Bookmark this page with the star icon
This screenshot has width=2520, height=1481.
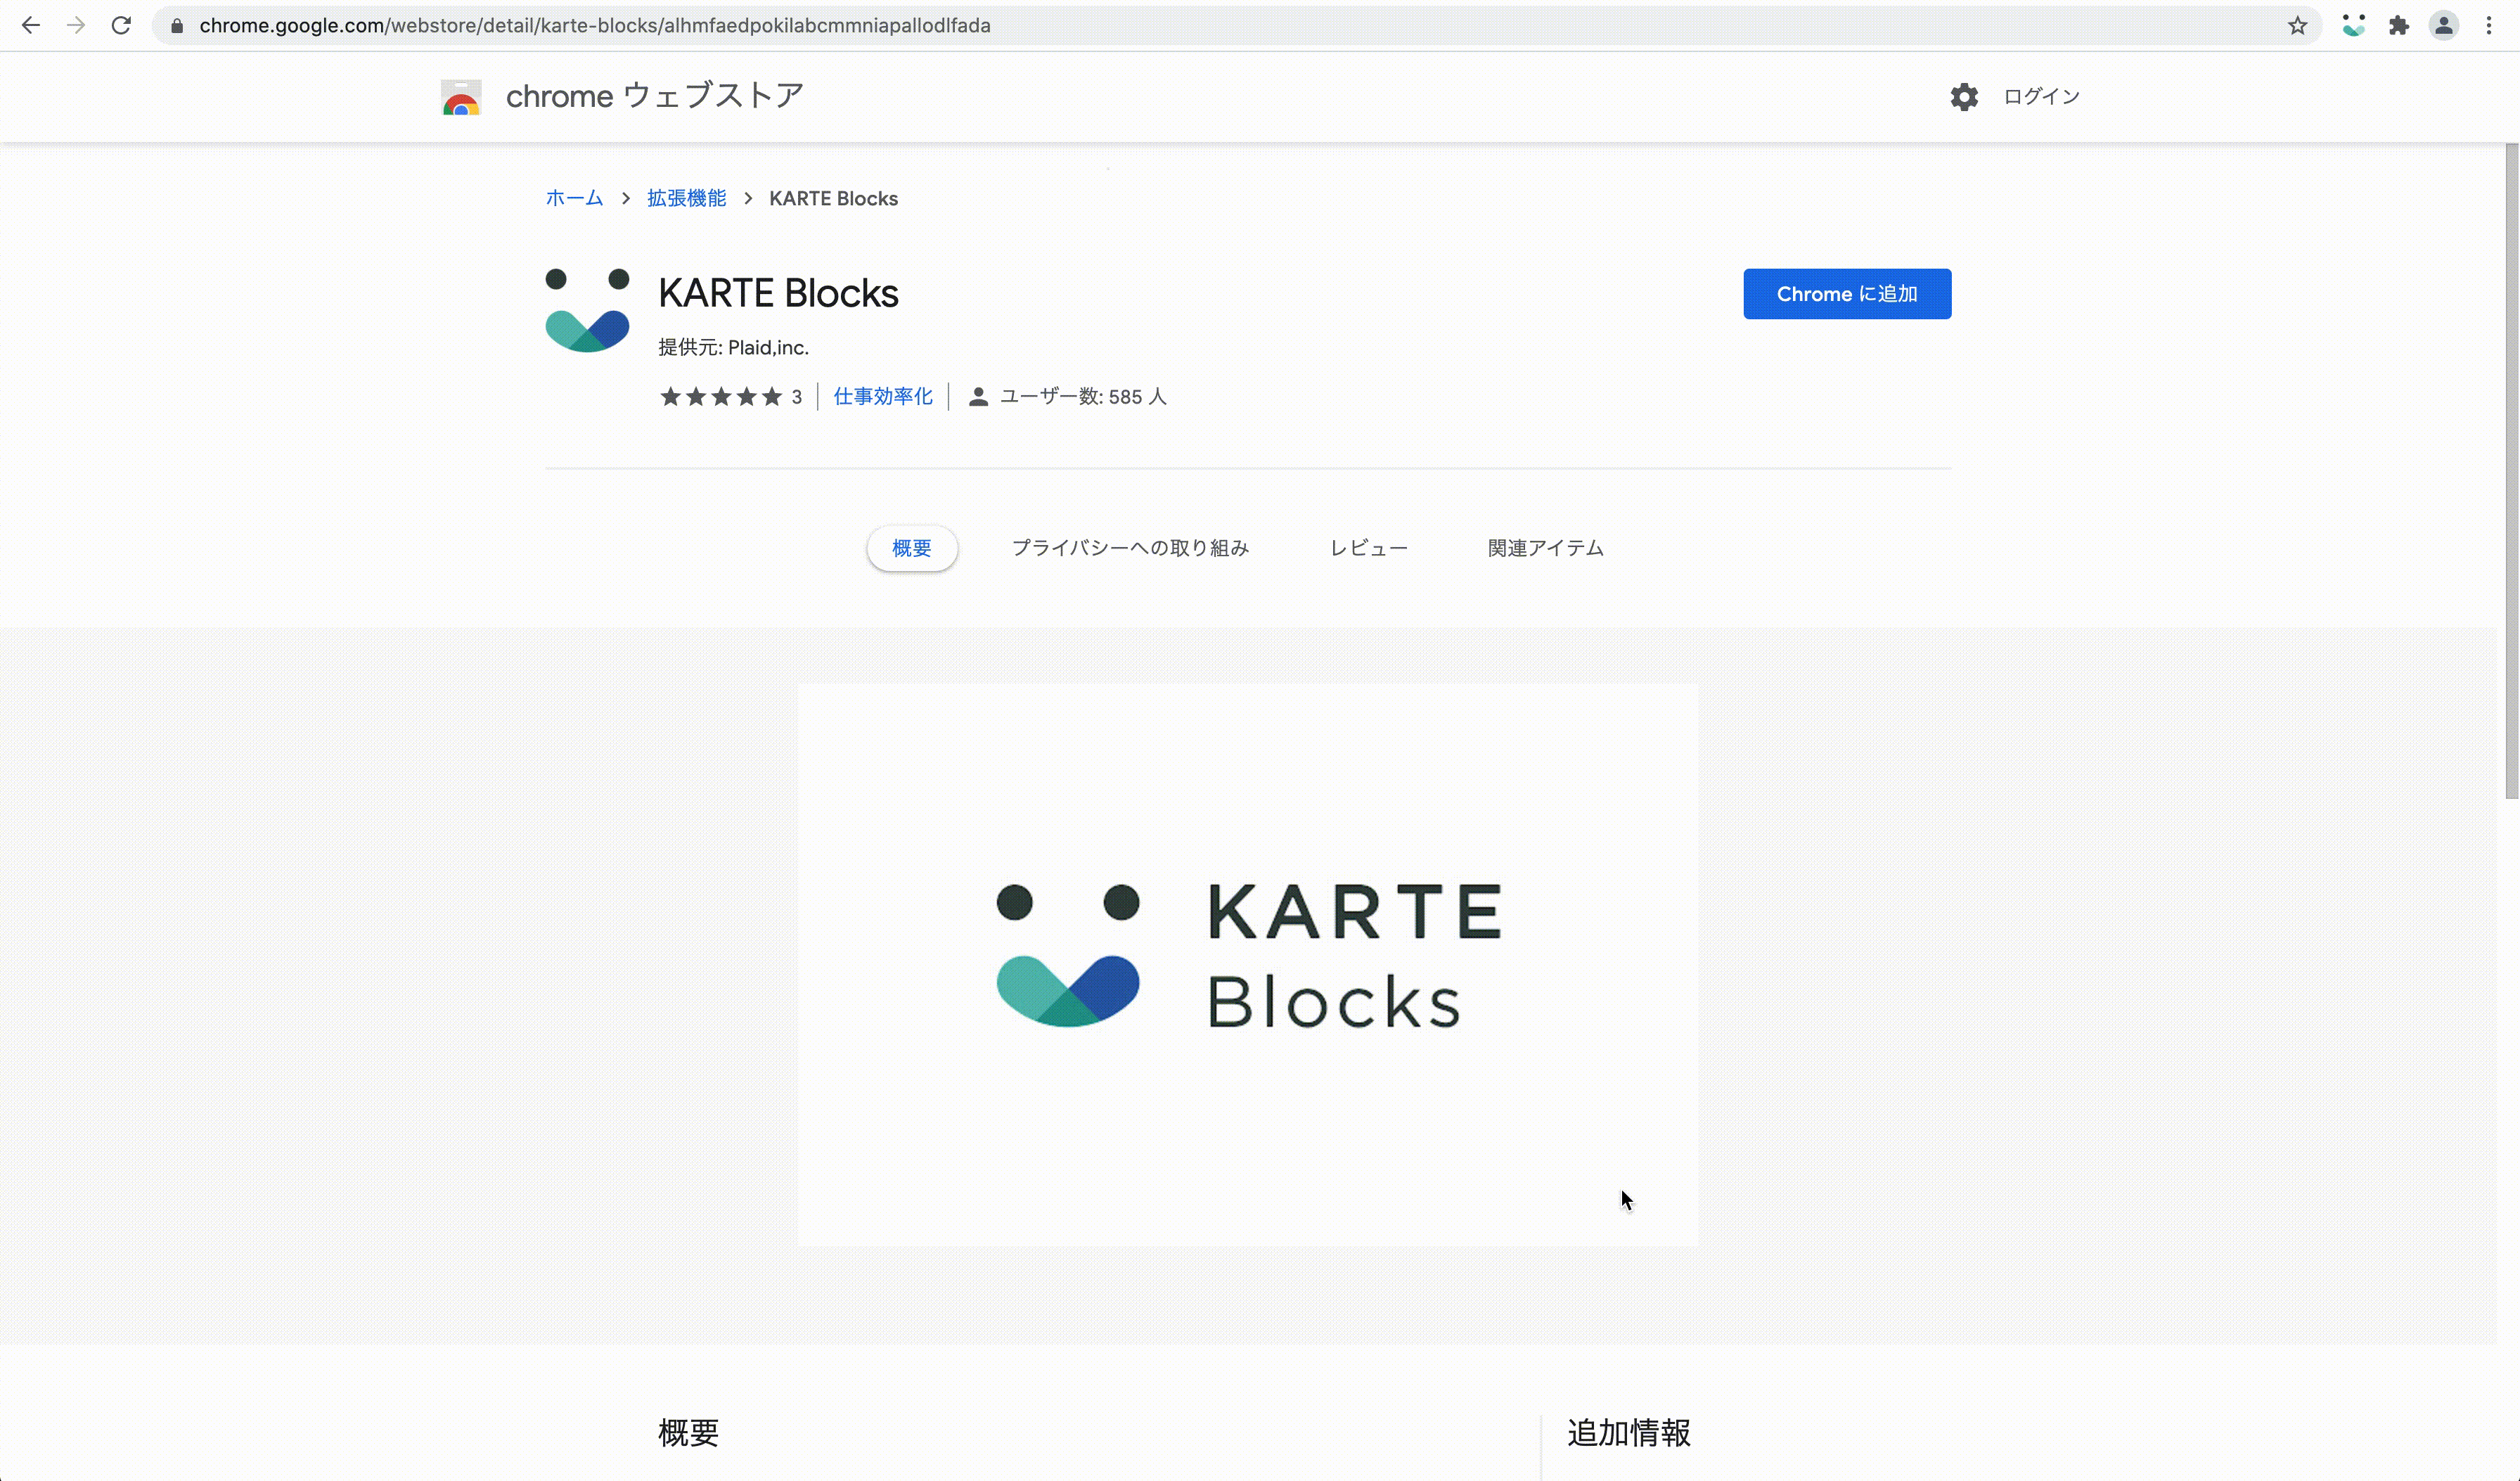click(x=2297, y=26)
